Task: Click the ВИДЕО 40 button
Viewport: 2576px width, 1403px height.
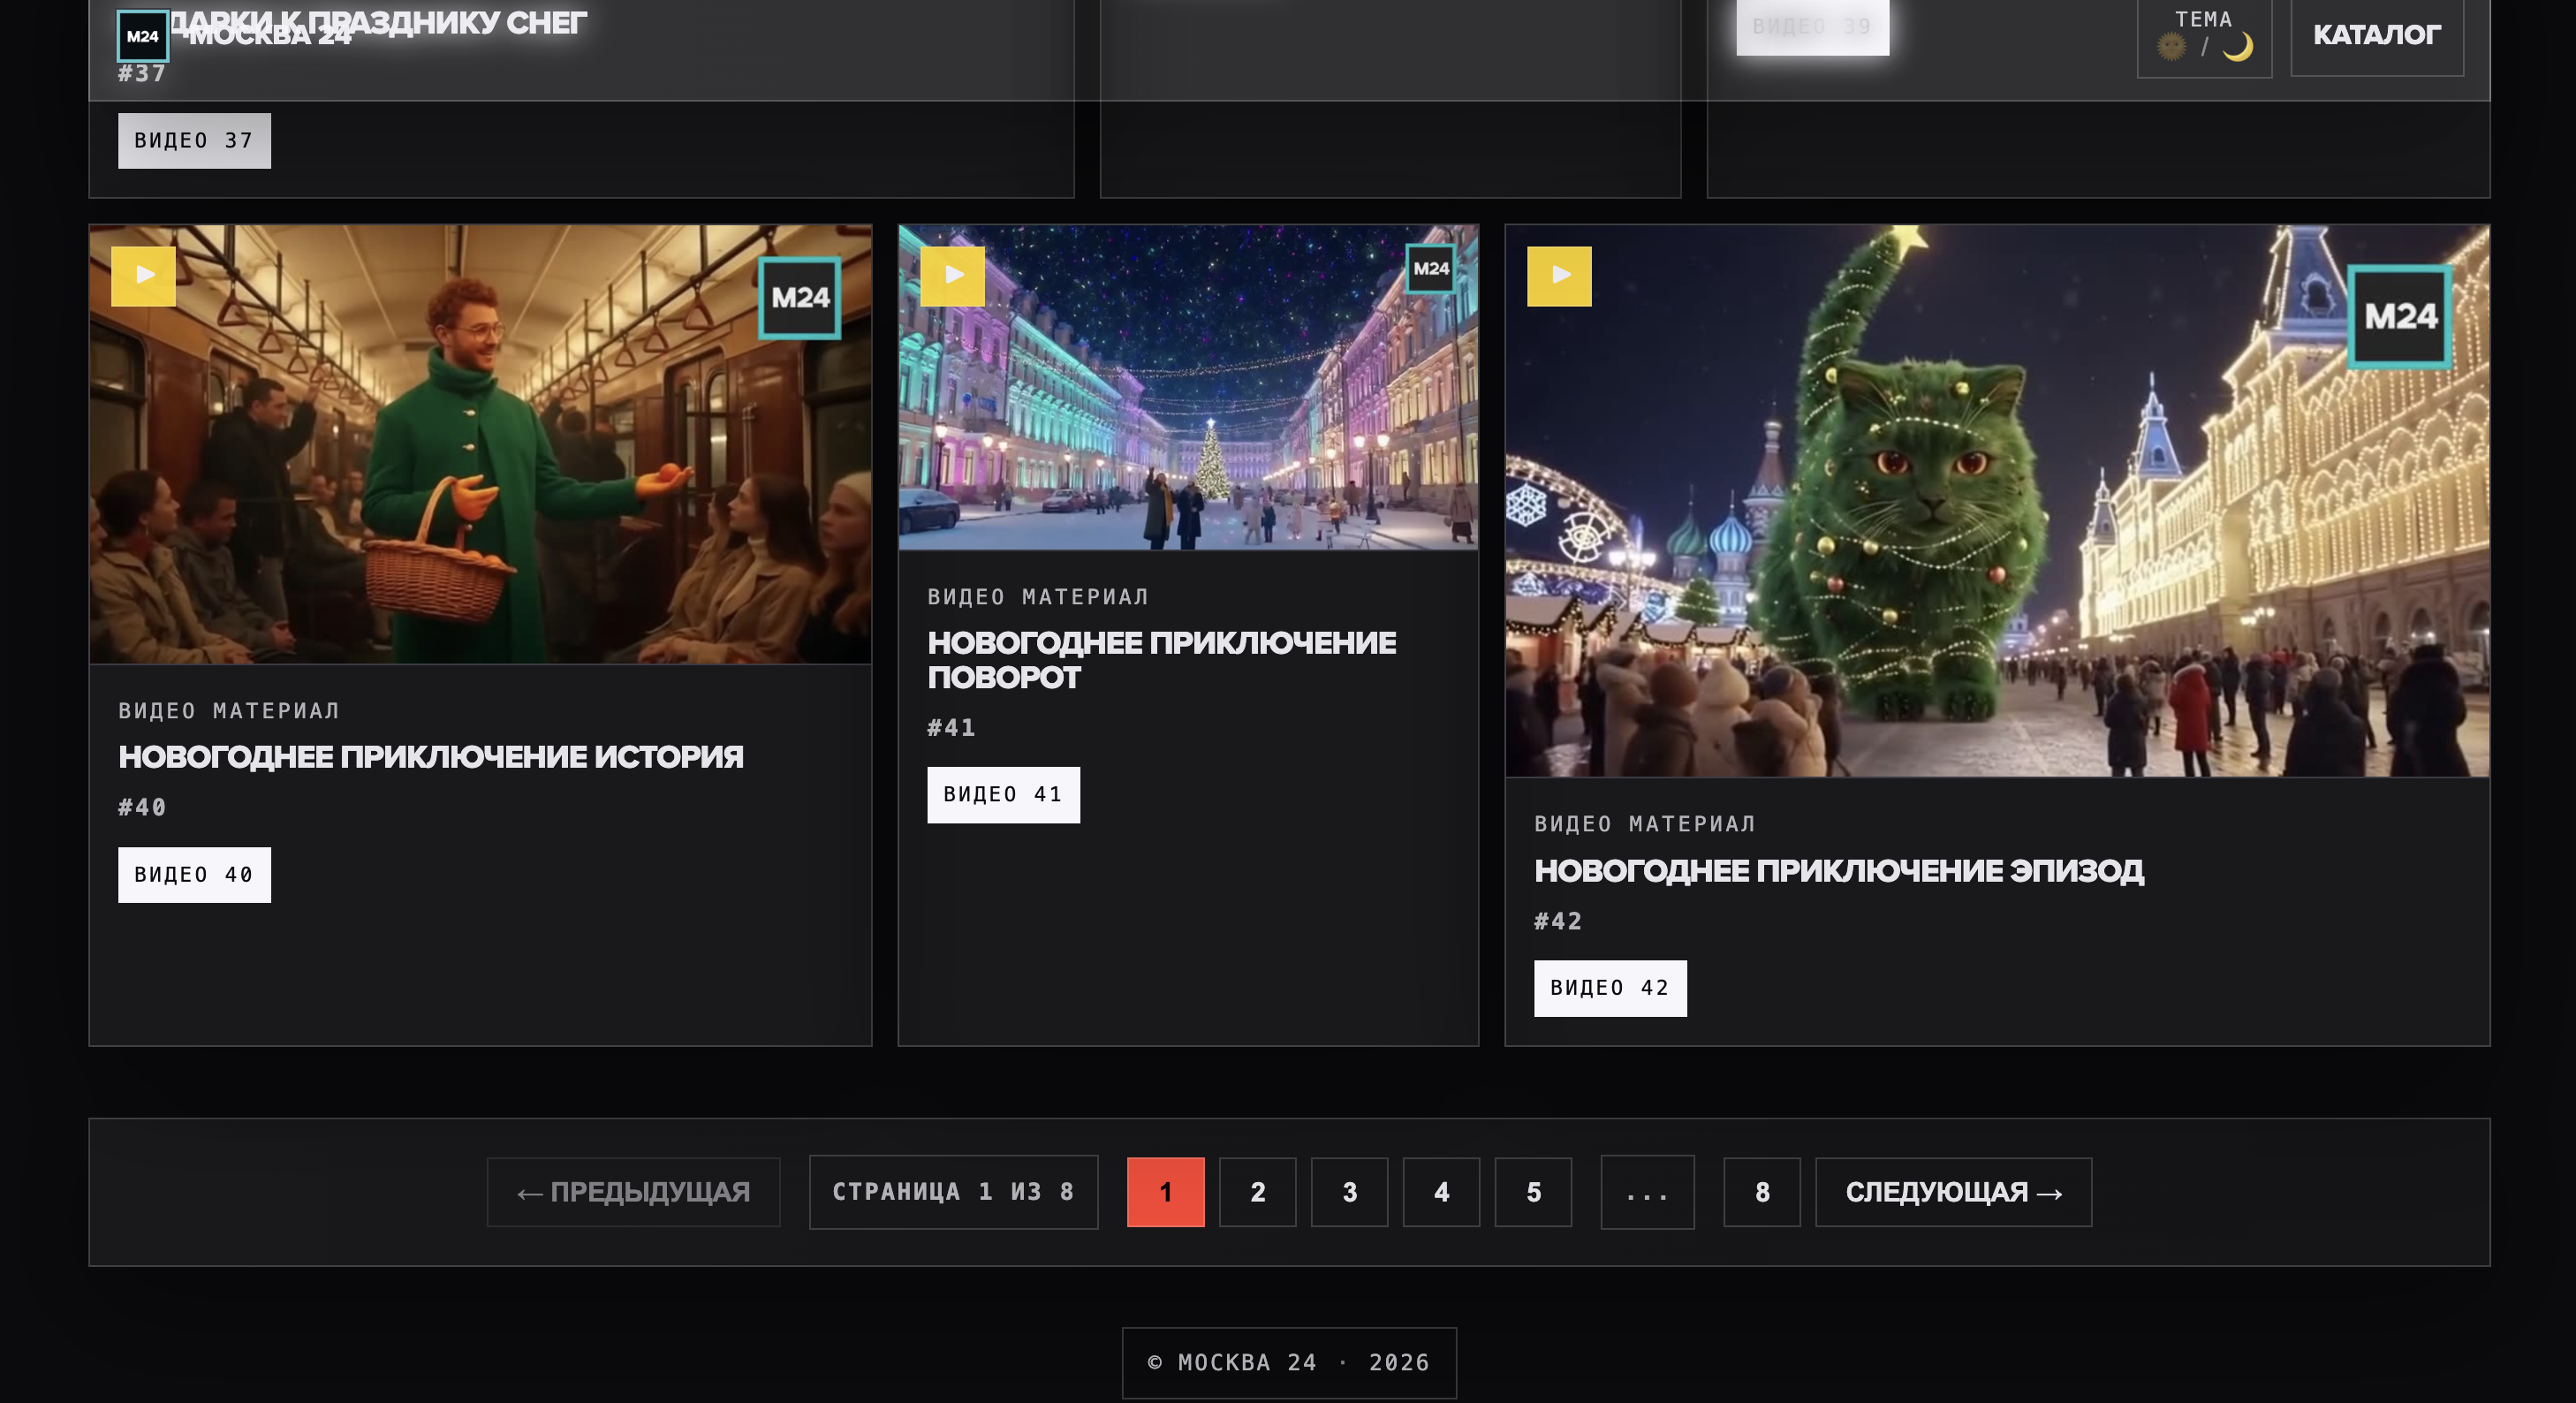Action: tap(194, 875)
